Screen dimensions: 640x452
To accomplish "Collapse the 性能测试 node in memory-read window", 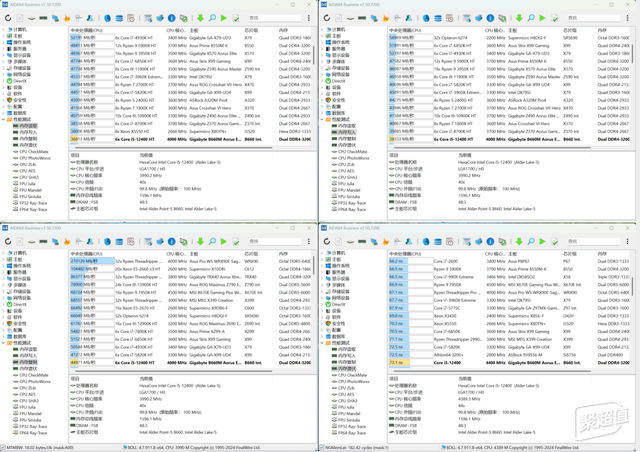I will click(3, 119).
